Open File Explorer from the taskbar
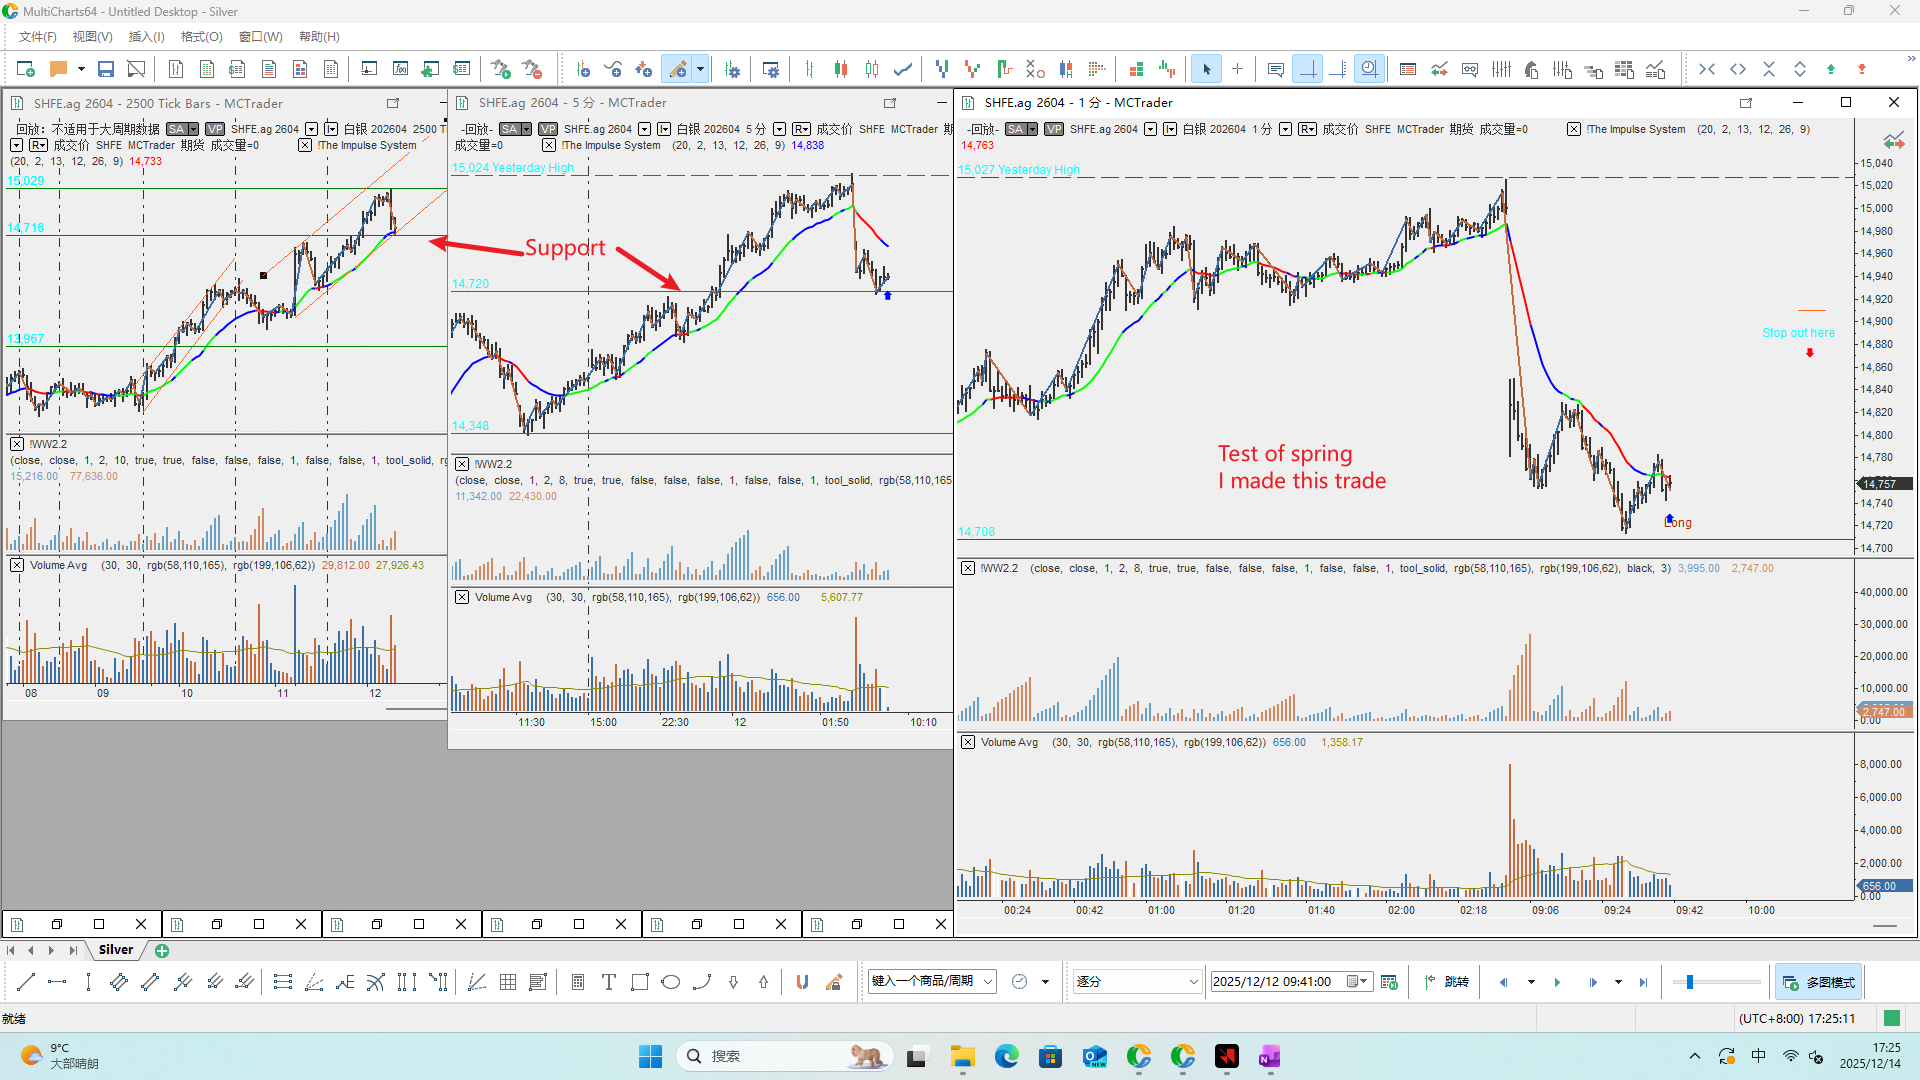Screen dimensions: 1920x1080 coord(963,1056)
